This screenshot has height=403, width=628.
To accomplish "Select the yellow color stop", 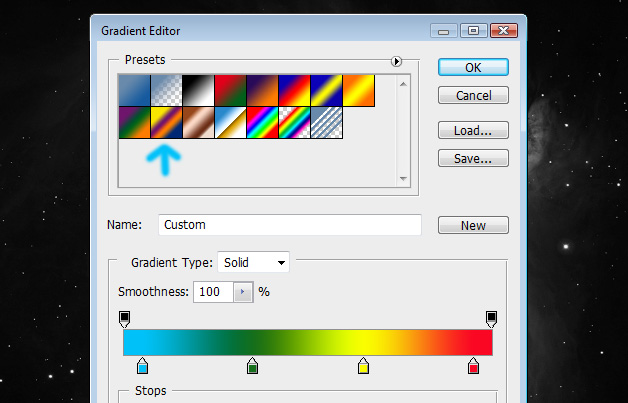I will coord(363,366).
